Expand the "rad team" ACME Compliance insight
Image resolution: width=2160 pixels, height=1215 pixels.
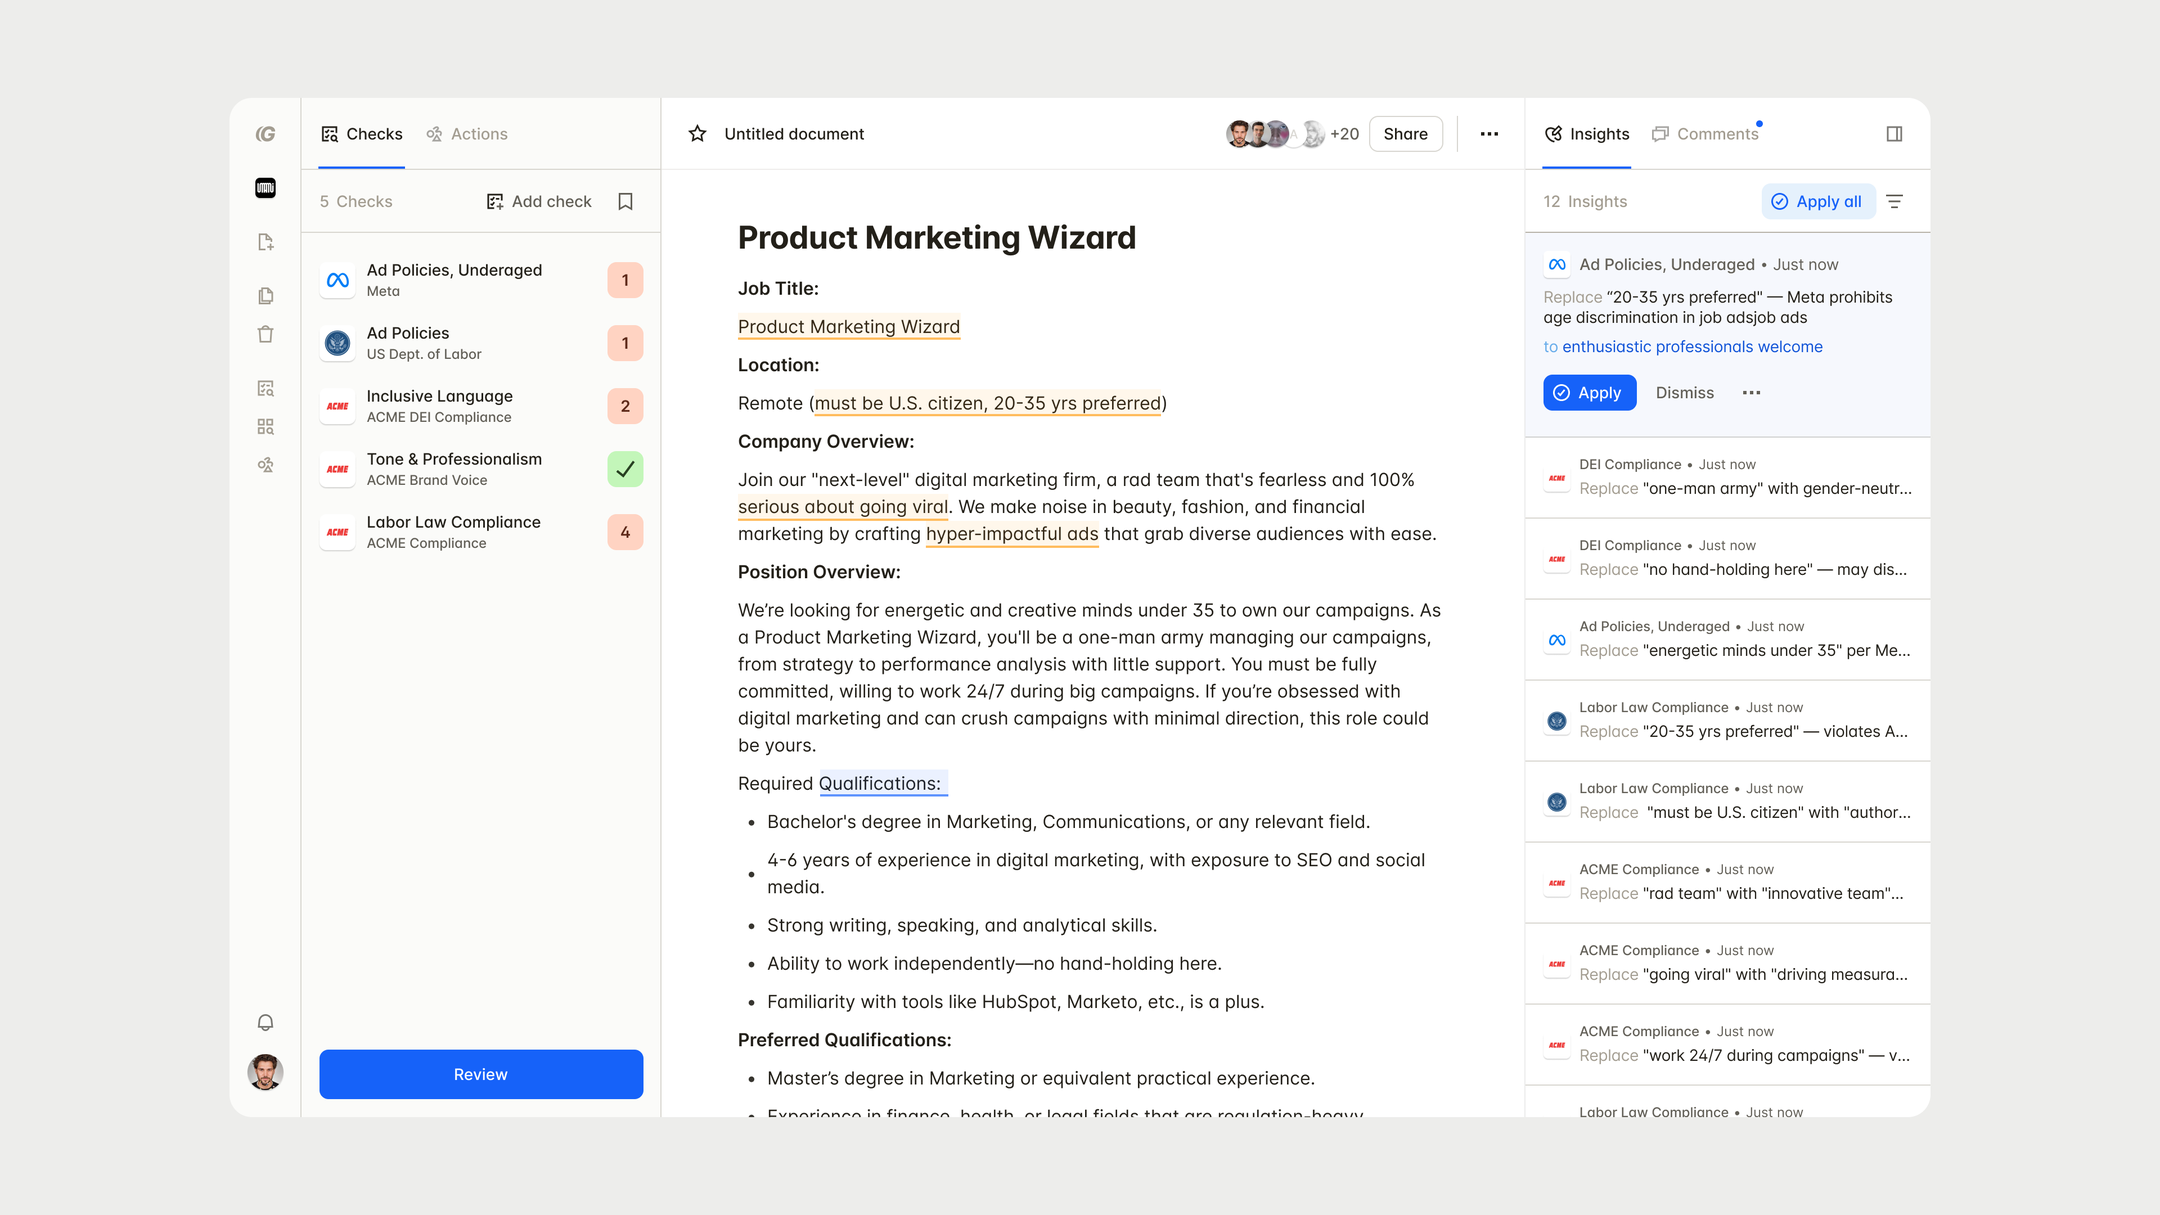(x=1727, y=882)
